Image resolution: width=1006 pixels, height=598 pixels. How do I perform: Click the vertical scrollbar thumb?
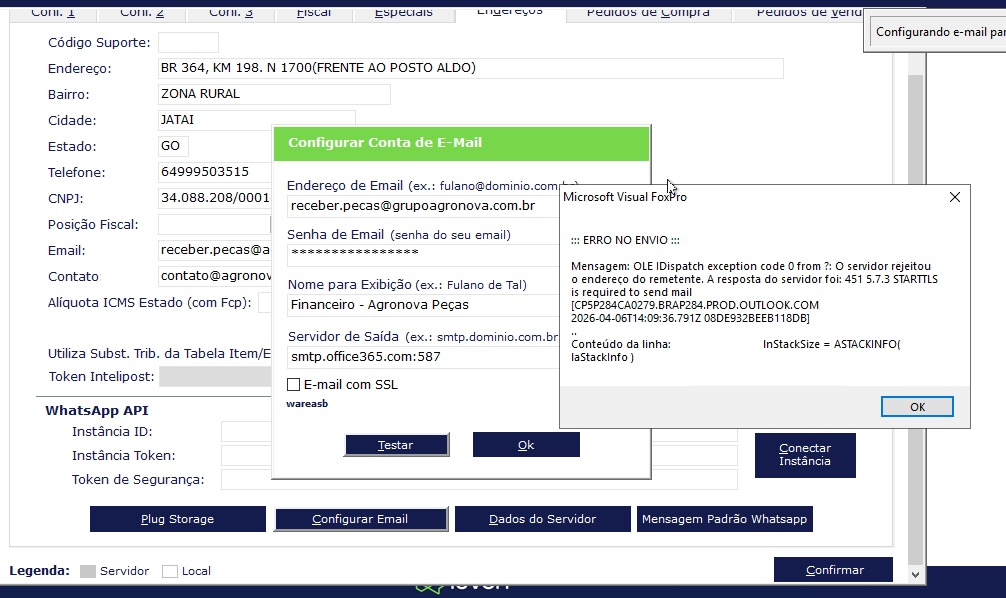tap(916, 128)
